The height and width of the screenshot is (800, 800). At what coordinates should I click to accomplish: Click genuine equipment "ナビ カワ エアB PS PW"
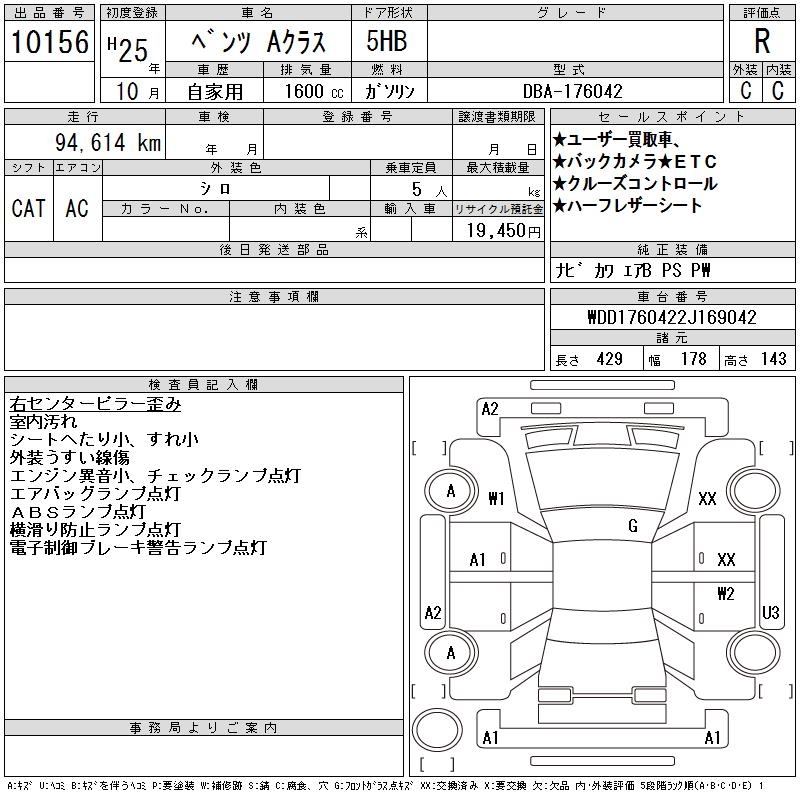(633, 270)
